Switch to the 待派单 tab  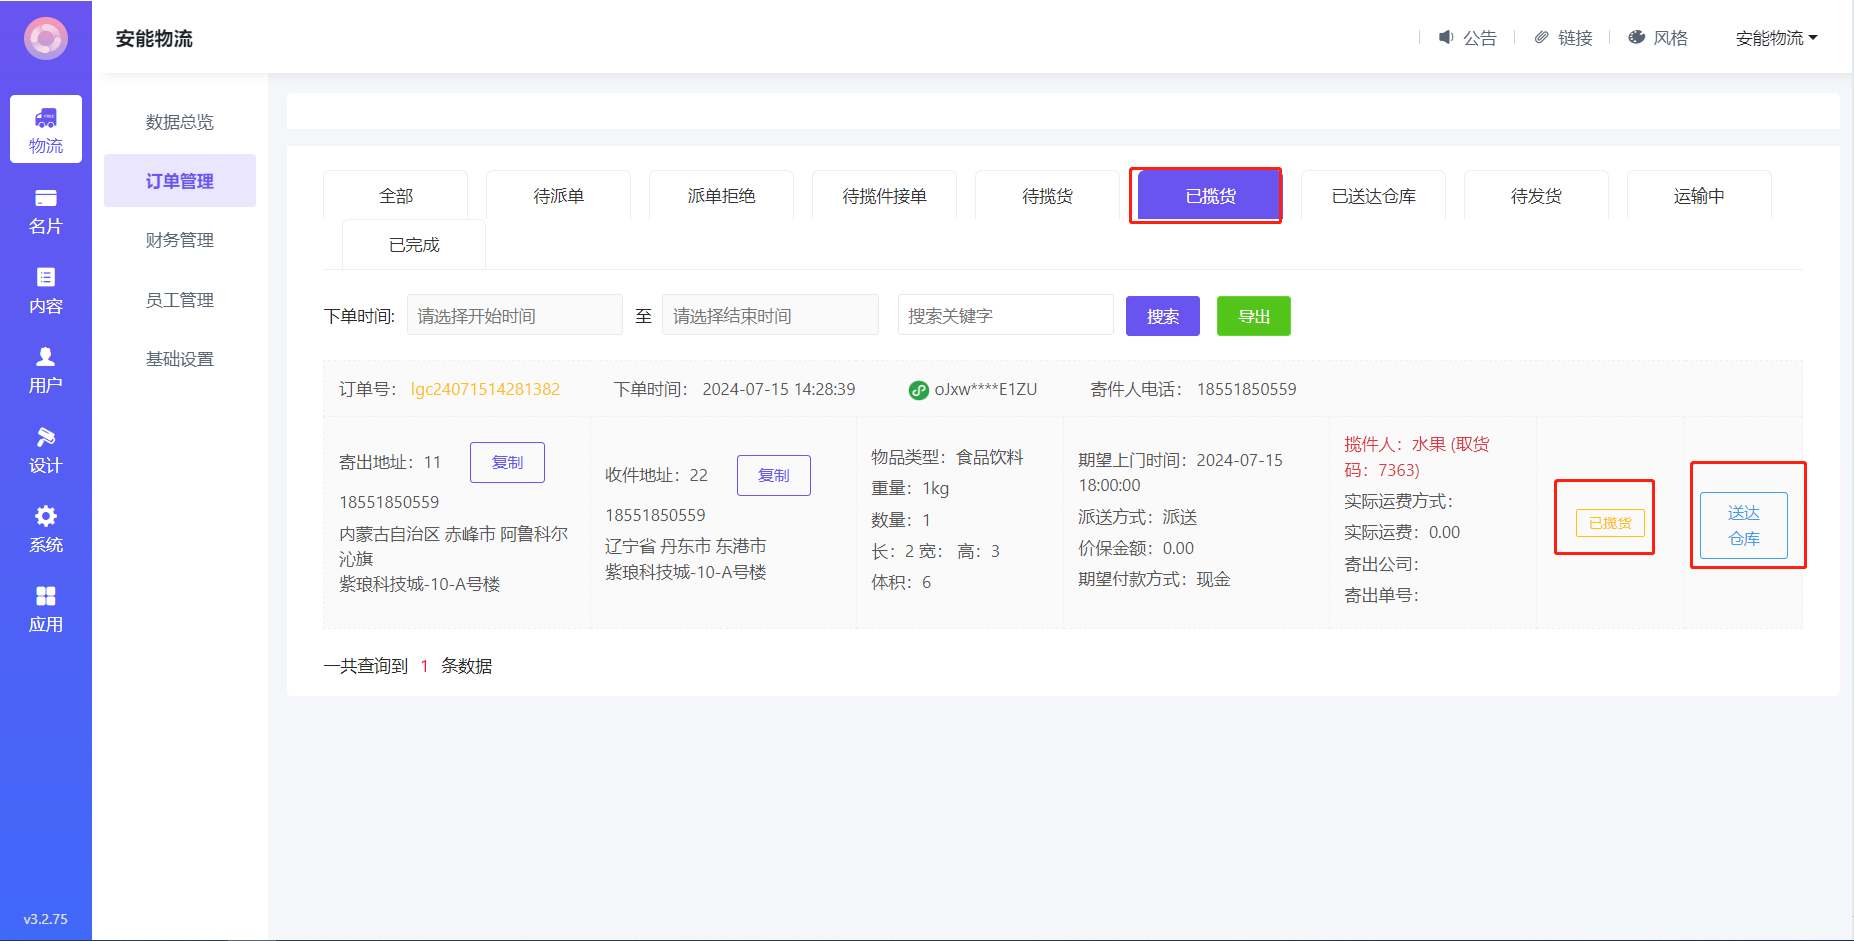click(558, 196)
